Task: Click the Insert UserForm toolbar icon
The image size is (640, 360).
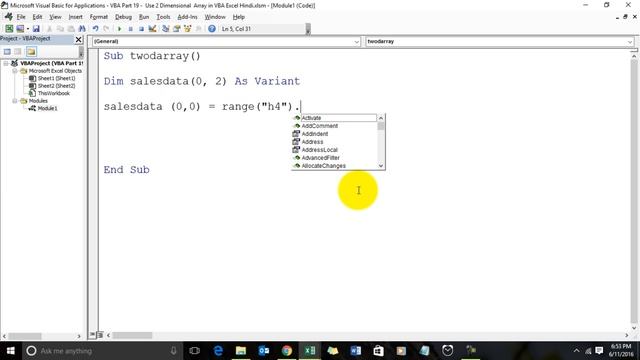Action: pos(20,29)
